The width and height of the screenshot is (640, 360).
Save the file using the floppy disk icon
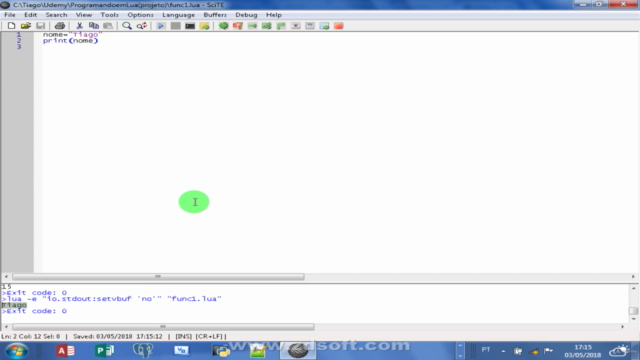pyautogui.click(x=40, y=26)
